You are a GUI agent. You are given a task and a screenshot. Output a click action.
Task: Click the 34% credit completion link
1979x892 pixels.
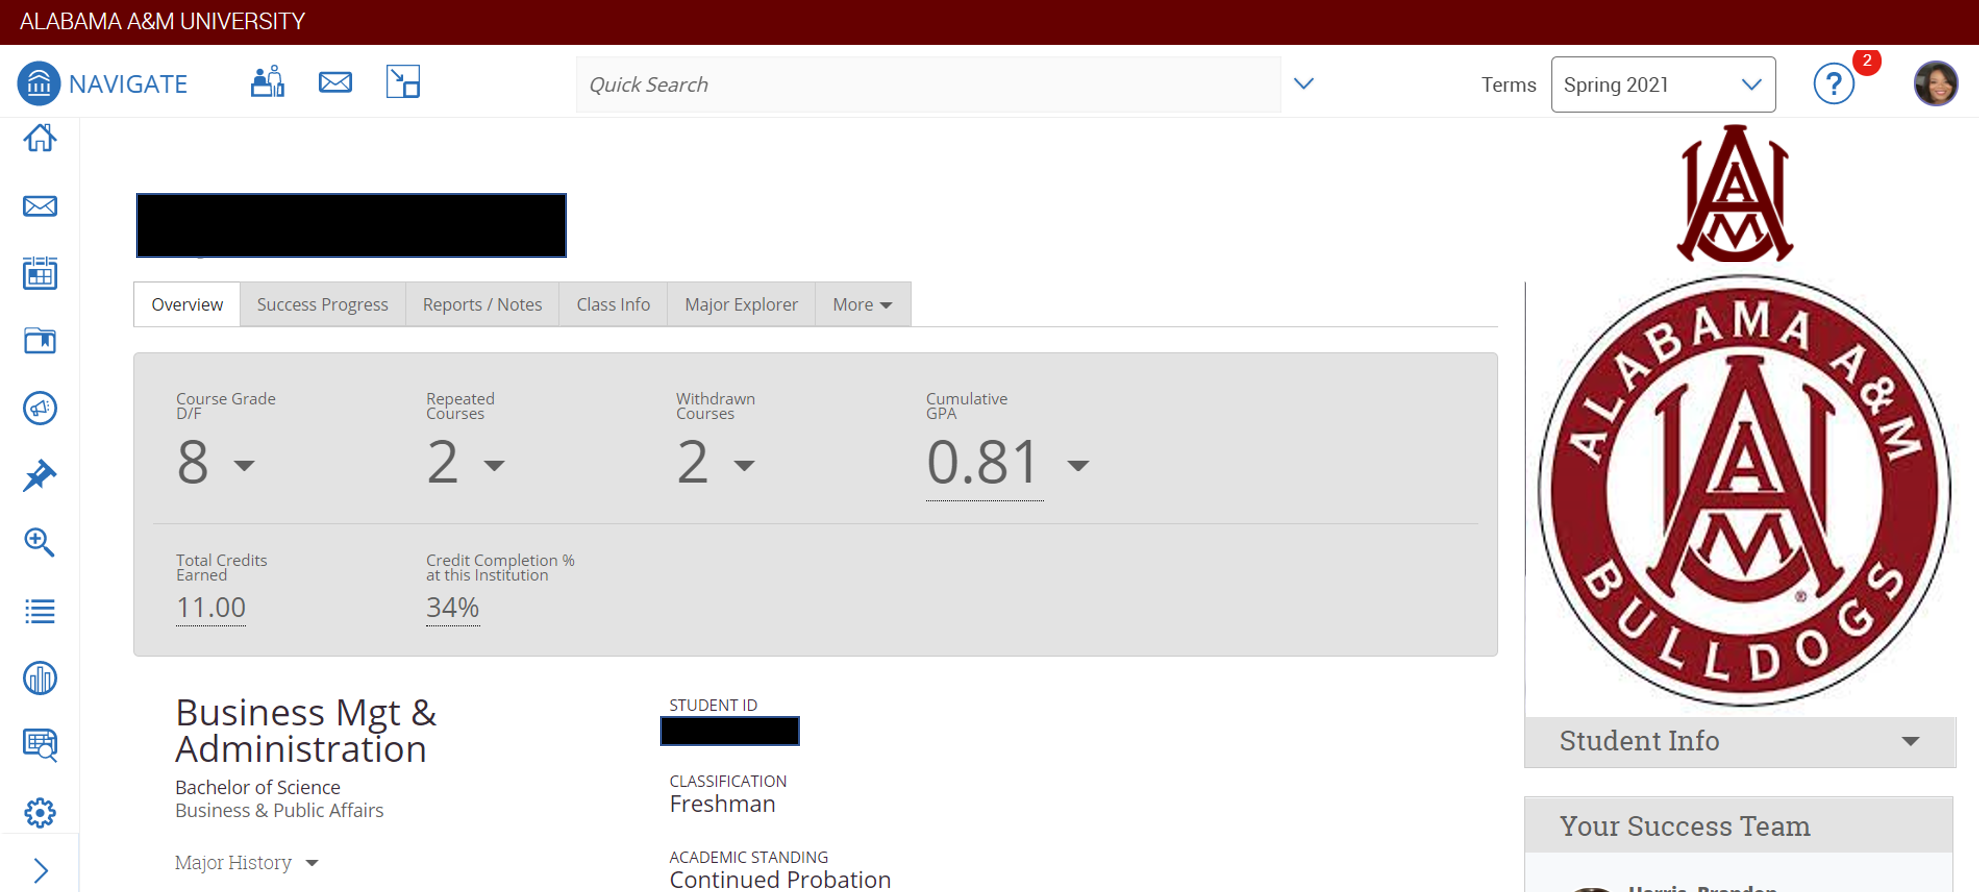[x=452, y=608]
